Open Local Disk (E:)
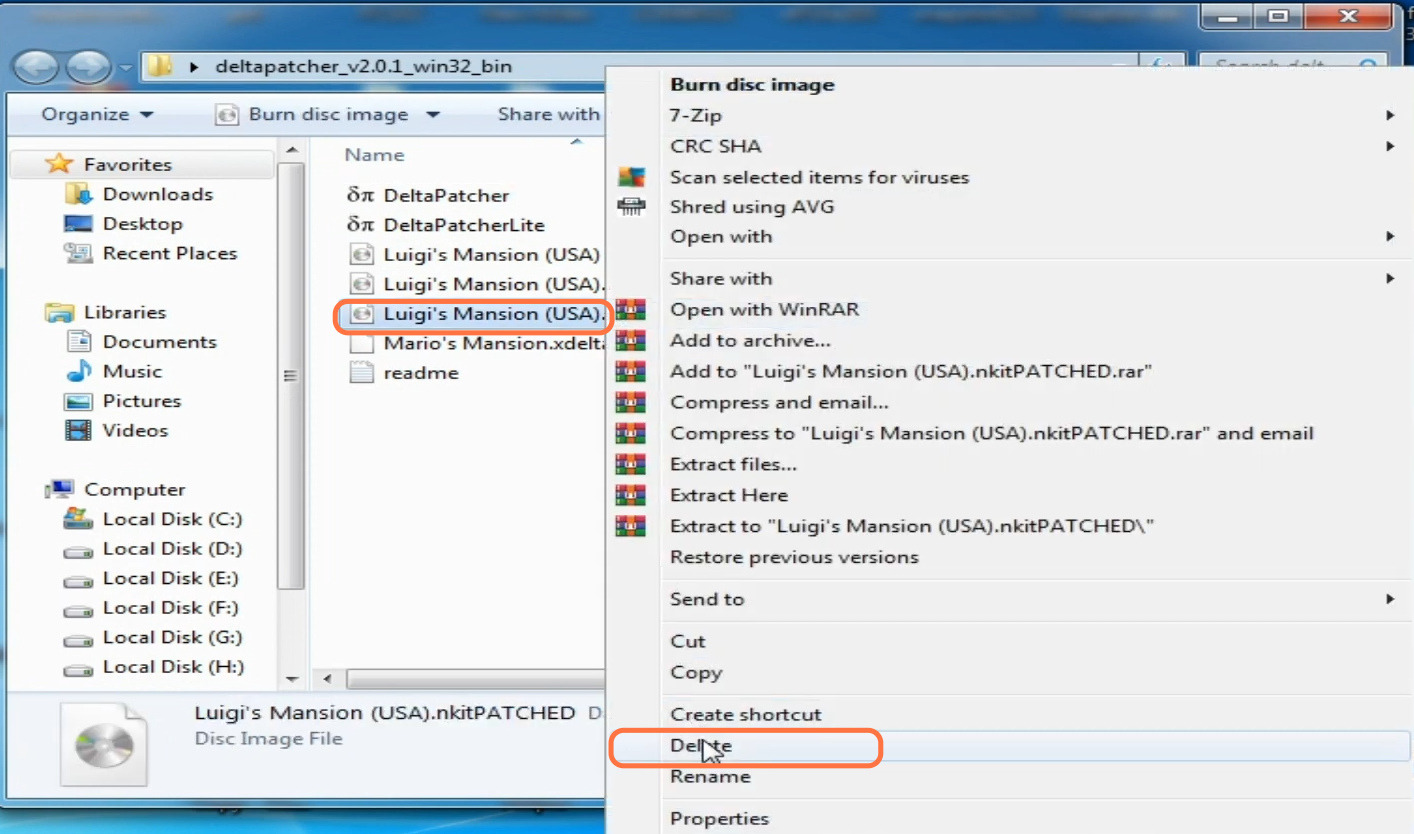Viewport: 1414px width, 834px height. click(x=172, y=578)
